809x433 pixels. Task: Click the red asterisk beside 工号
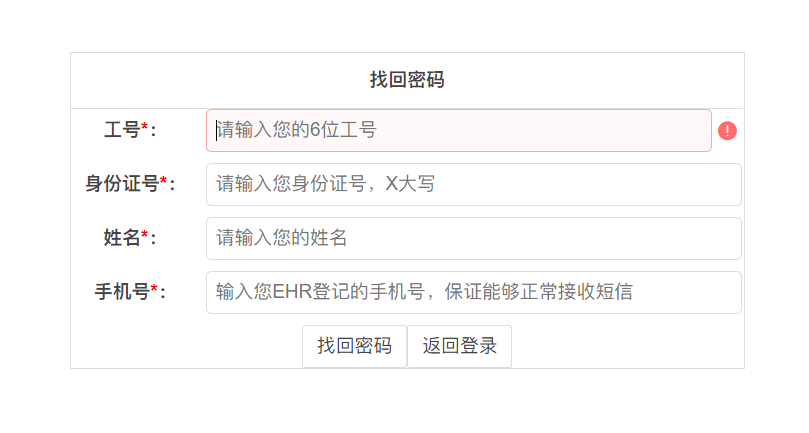click(x=144, y=126)
